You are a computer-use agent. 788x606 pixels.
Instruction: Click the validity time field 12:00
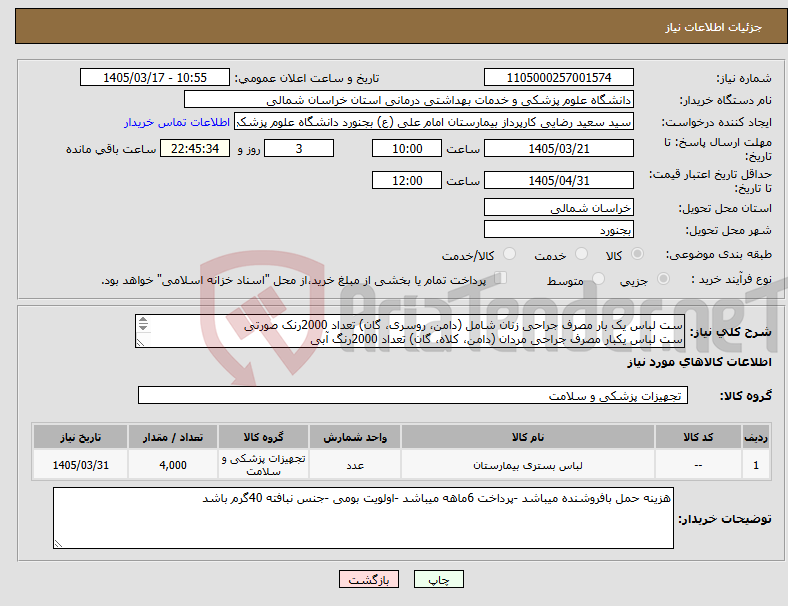point(407,180)
